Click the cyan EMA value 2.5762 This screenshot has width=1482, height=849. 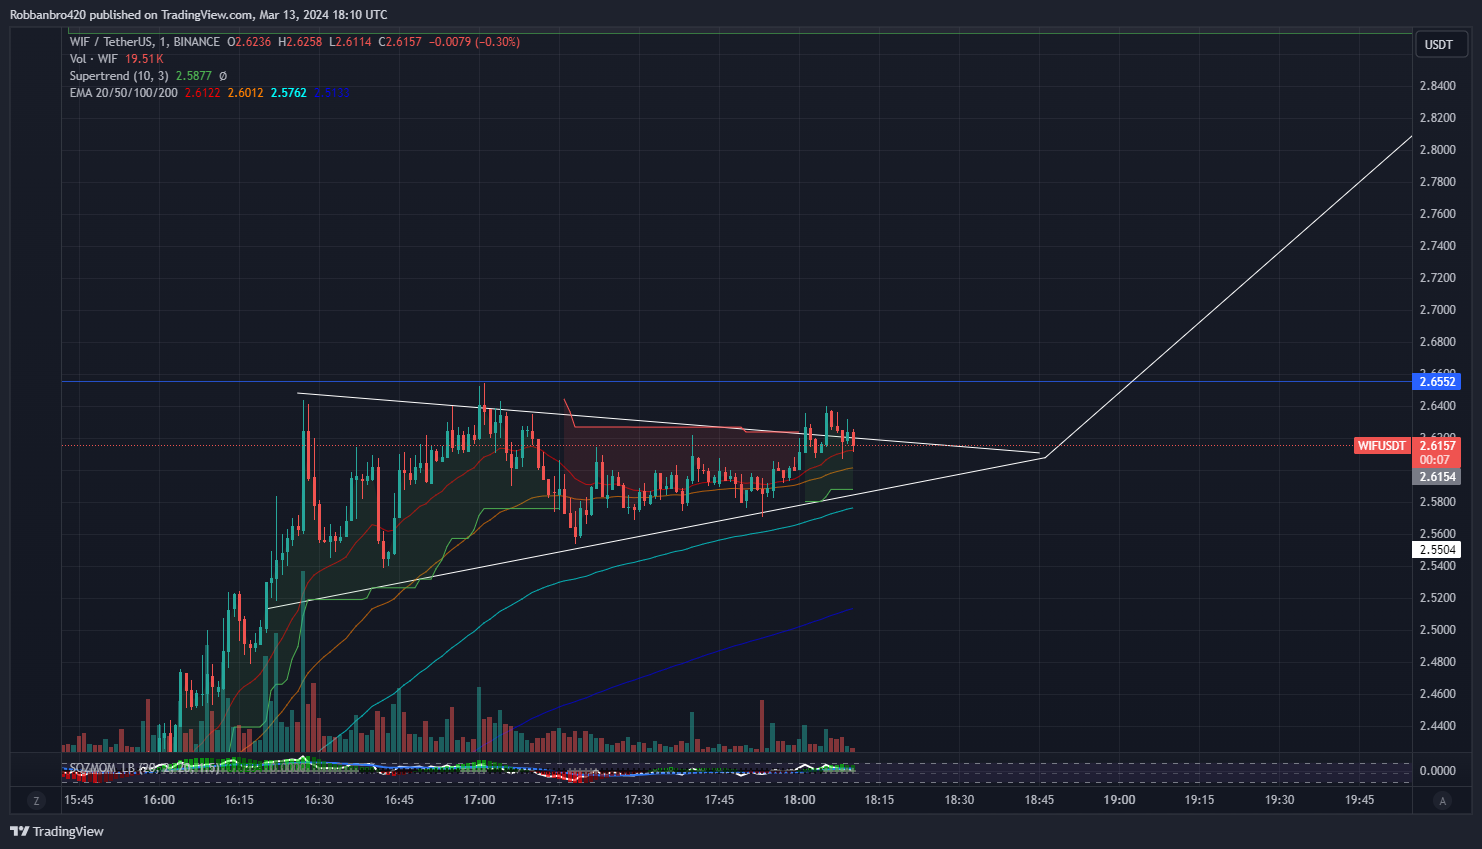pyautogui.click(x=288, y=93)
